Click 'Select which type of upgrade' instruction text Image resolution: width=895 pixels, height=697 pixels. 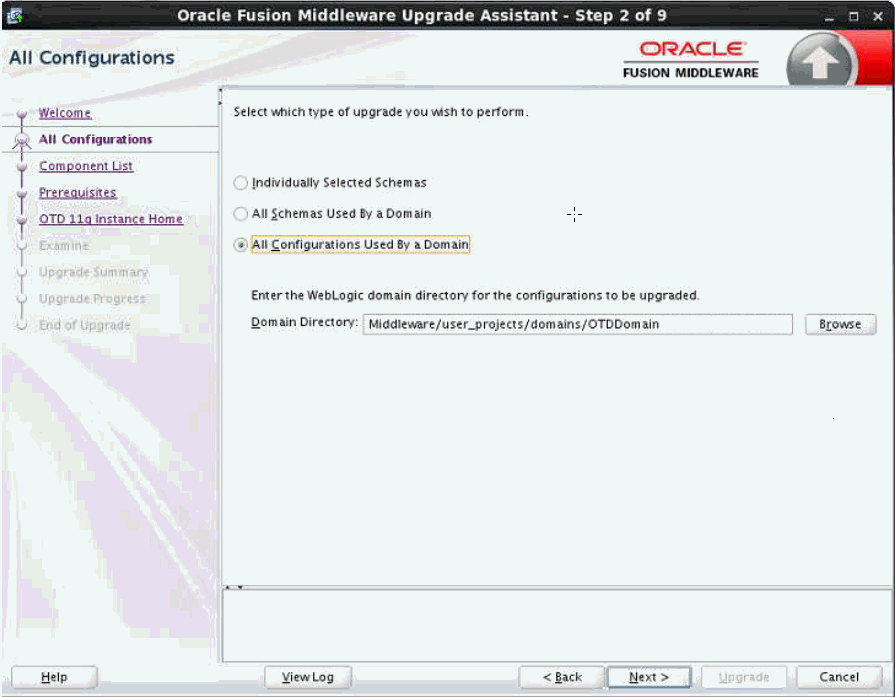(x=381, y=112)
